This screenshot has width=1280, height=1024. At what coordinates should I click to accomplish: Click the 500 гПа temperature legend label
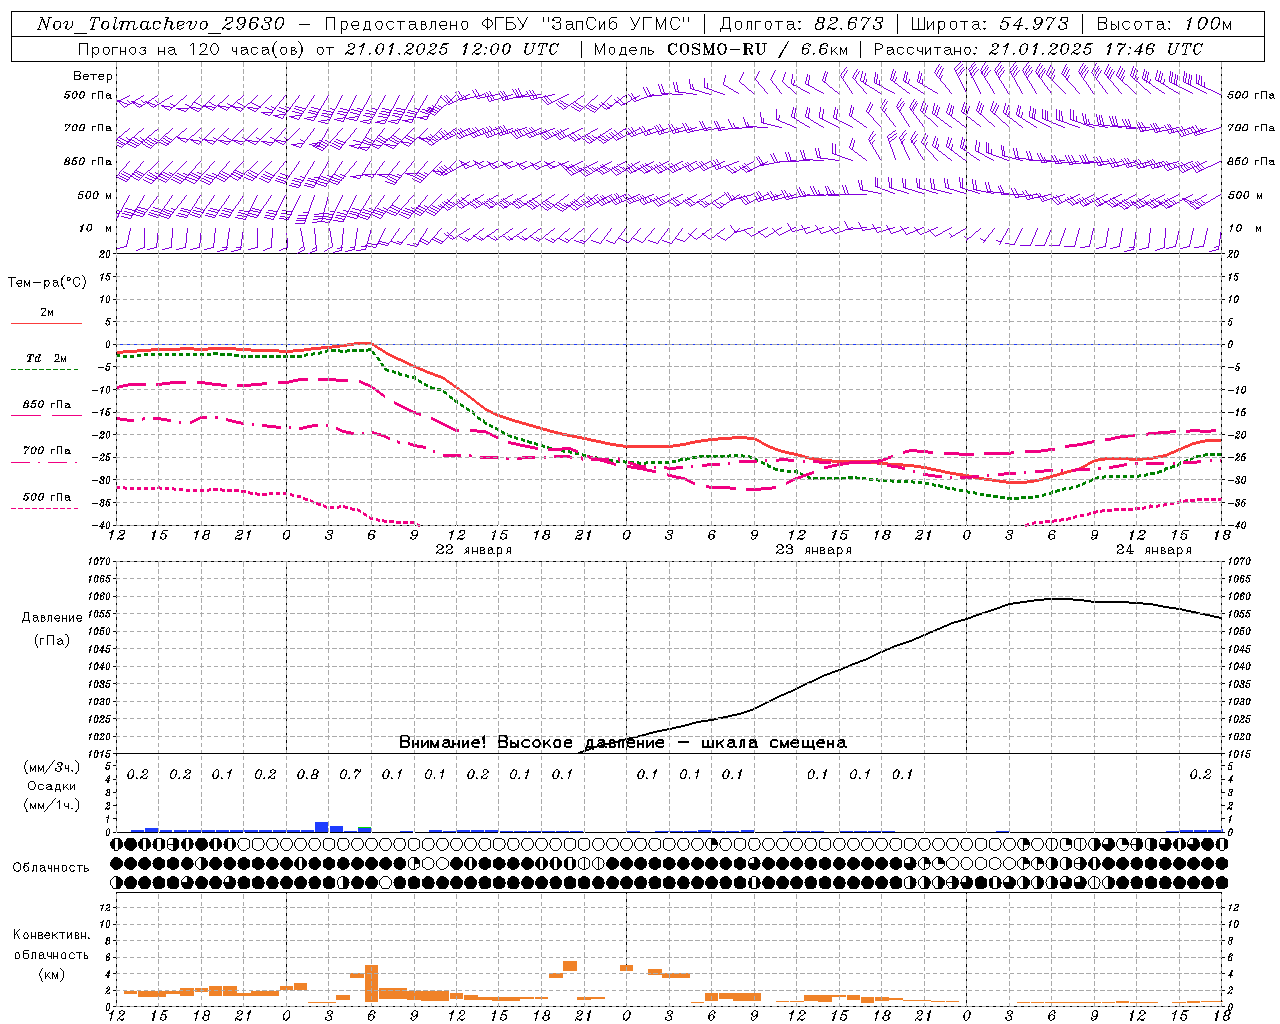click(47, 497)
